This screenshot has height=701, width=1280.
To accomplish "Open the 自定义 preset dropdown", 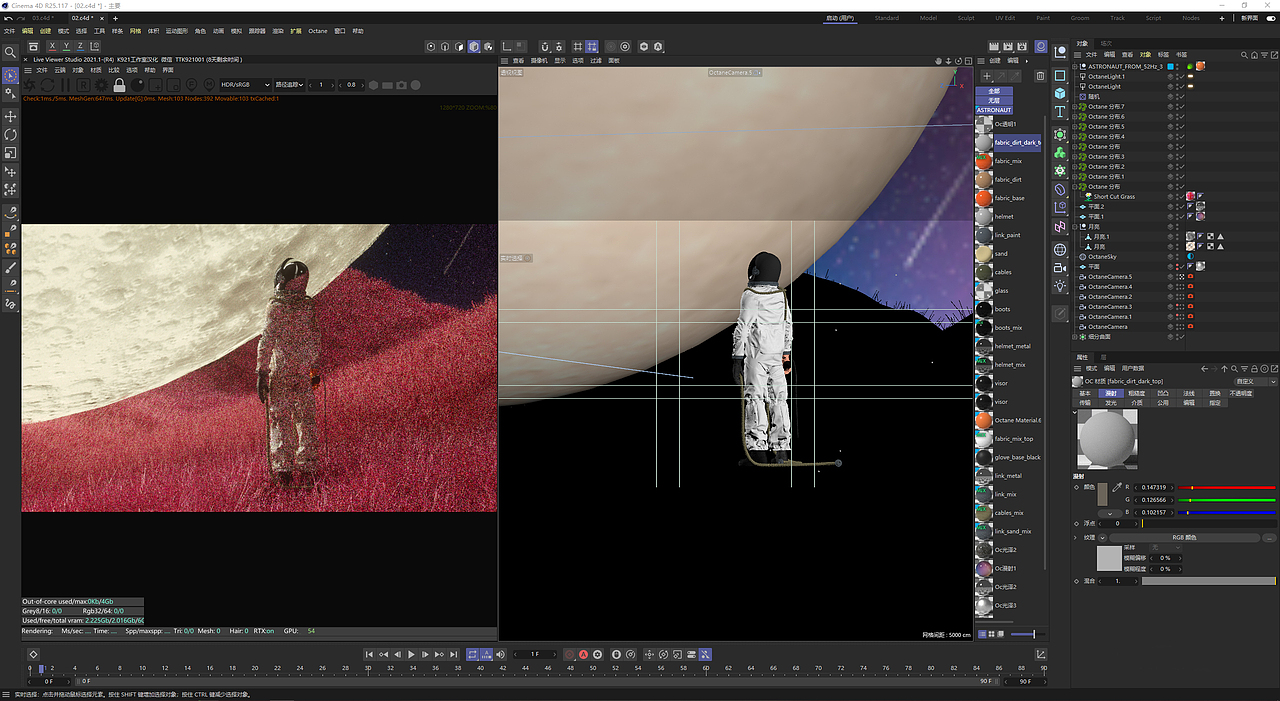I will (x=1256, y=381).
